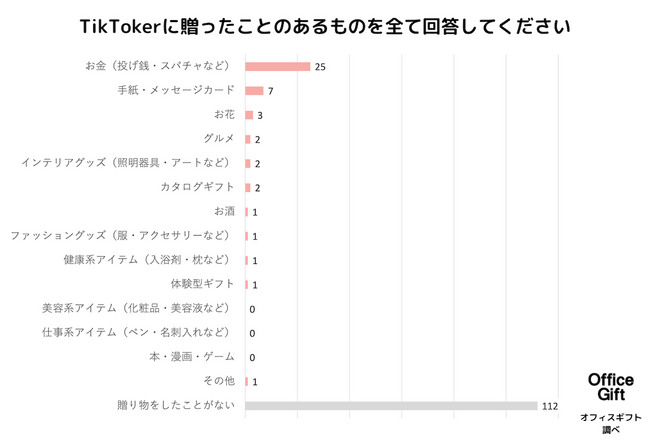Click the 美容系アイテム category label
The image size is (650, 441).
(x=136, y=308)
